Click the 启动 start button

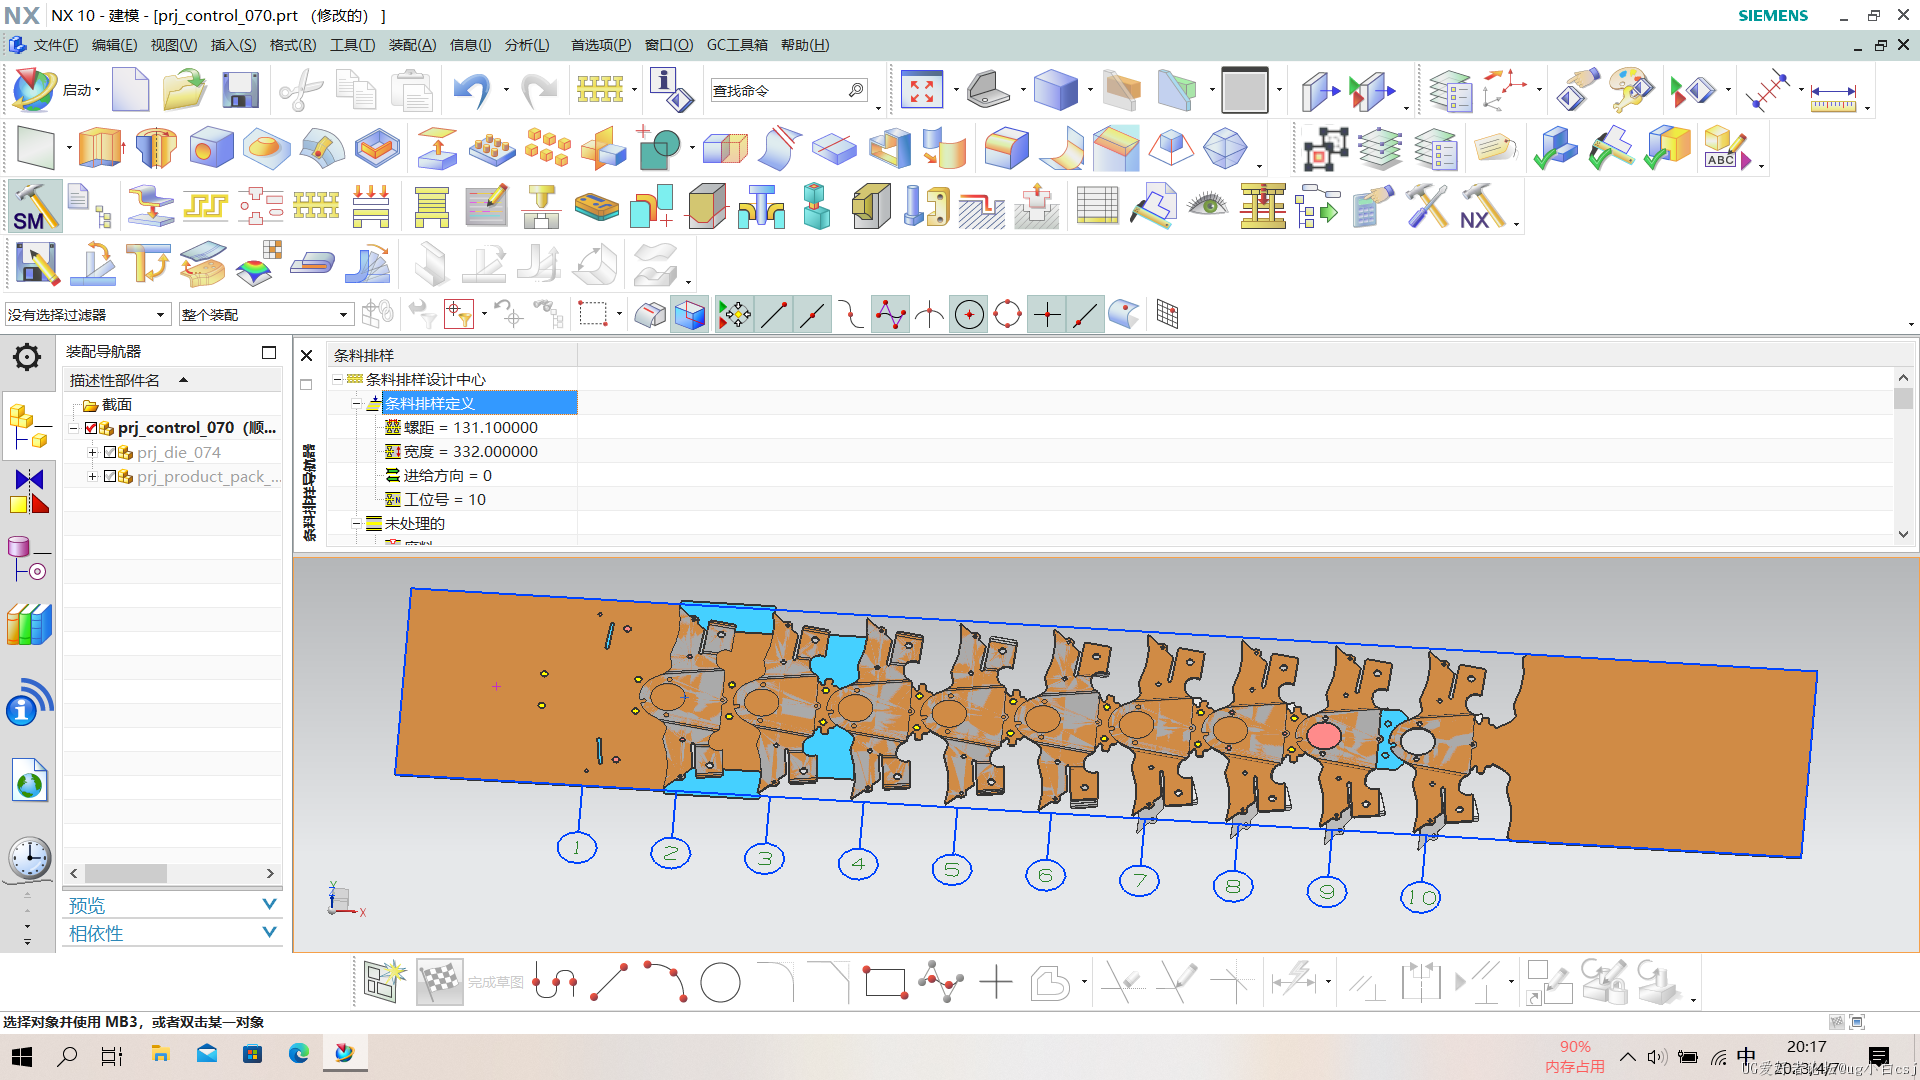(x=58, y=90)
